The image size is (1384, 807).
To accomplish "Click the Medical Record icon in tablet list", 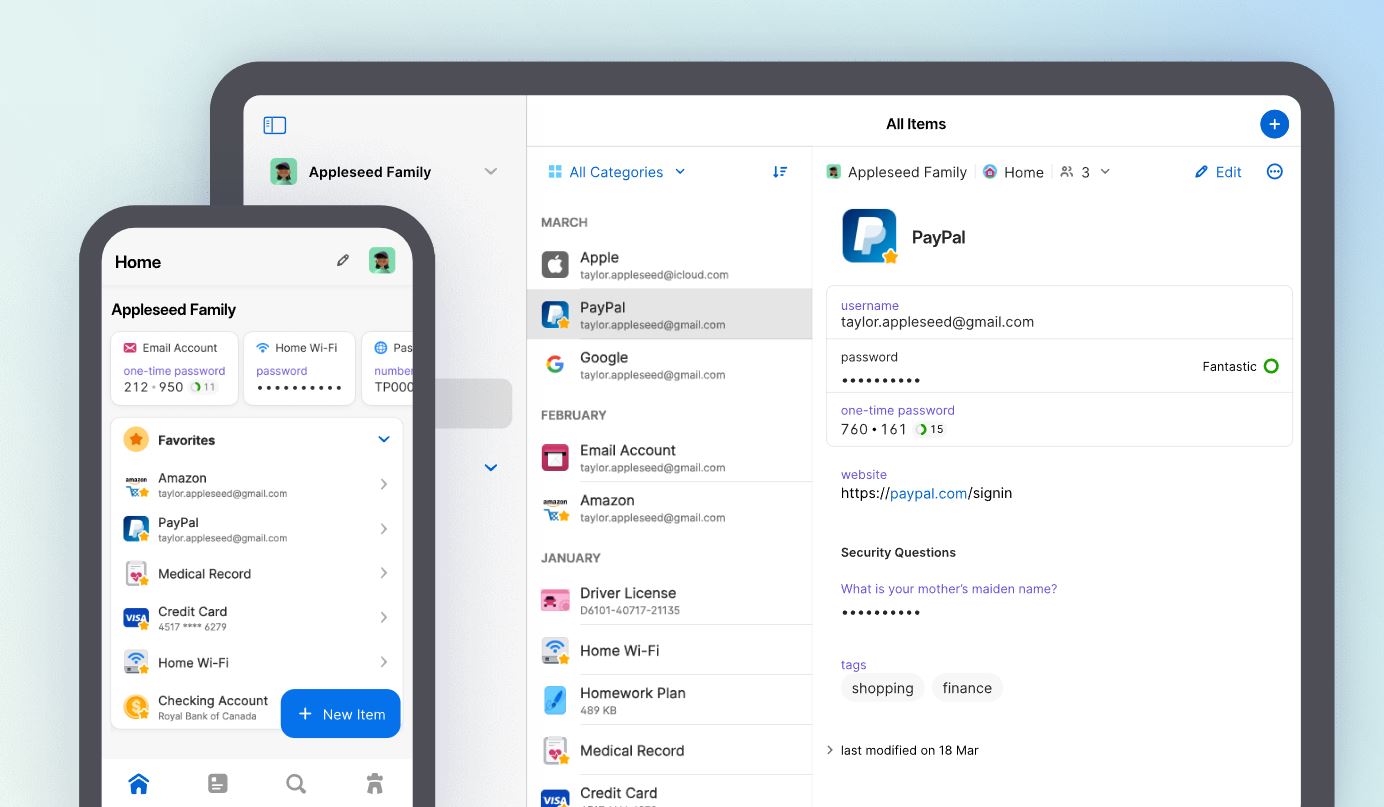I will [555, 750].
